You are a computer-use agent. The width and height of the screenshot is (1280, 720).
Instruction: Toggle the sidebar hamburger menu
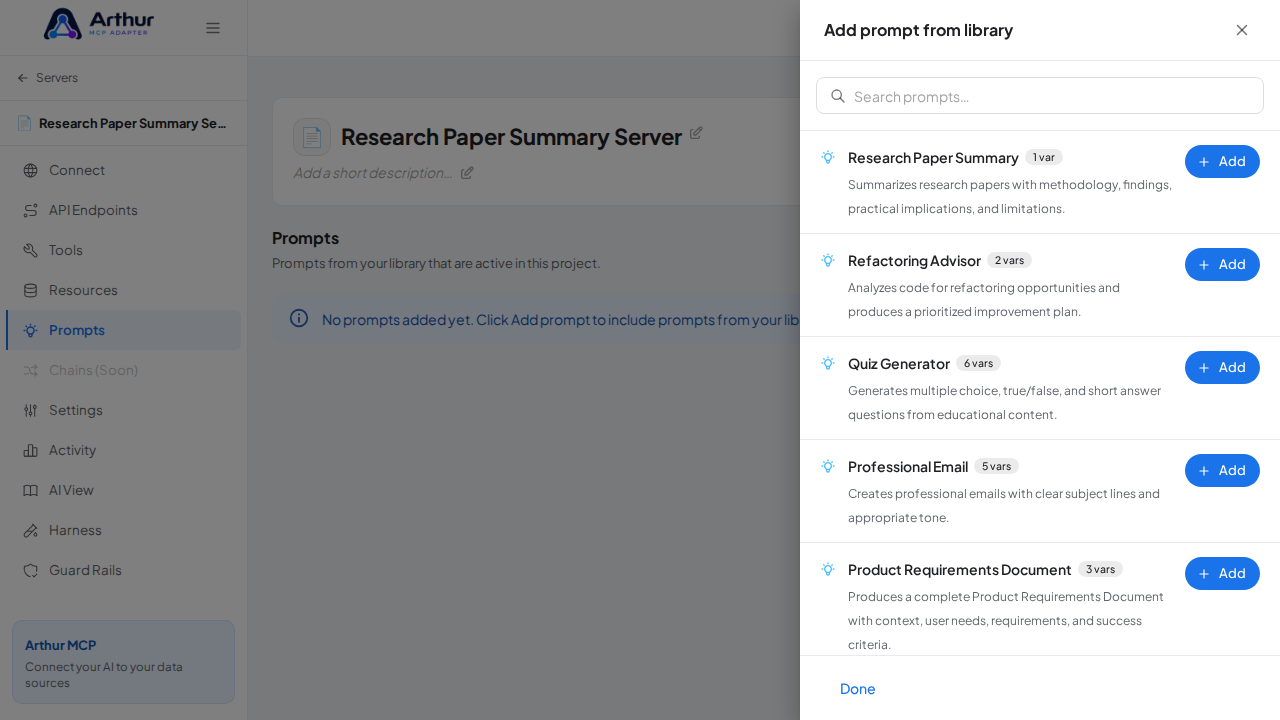click(213, 28)
